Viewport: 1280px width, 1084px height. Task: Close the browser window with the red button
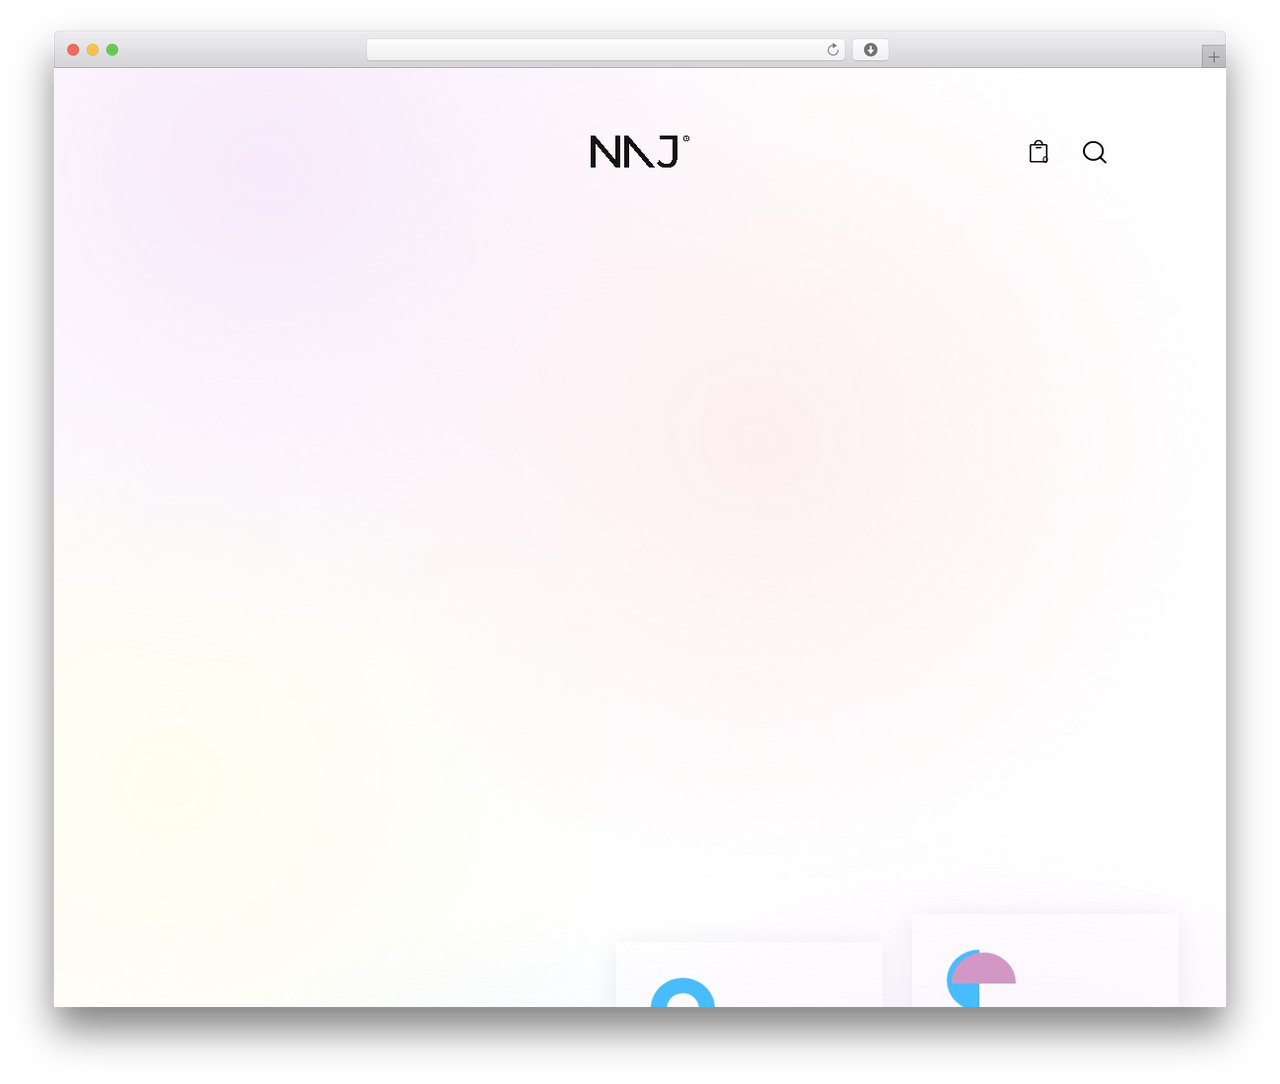(73, 50)
